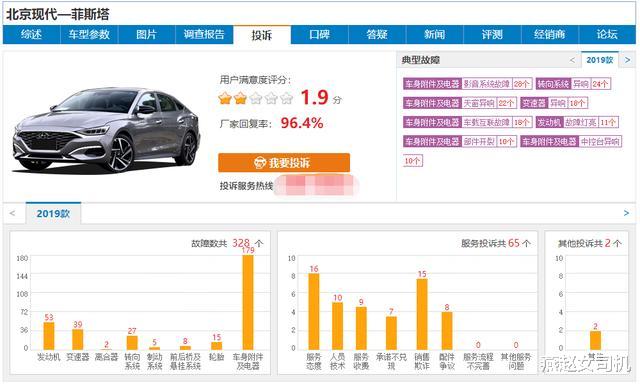Click the 人员技术 bar showing 10
This screenshot has height=385, width=640.
click(337, 326)
